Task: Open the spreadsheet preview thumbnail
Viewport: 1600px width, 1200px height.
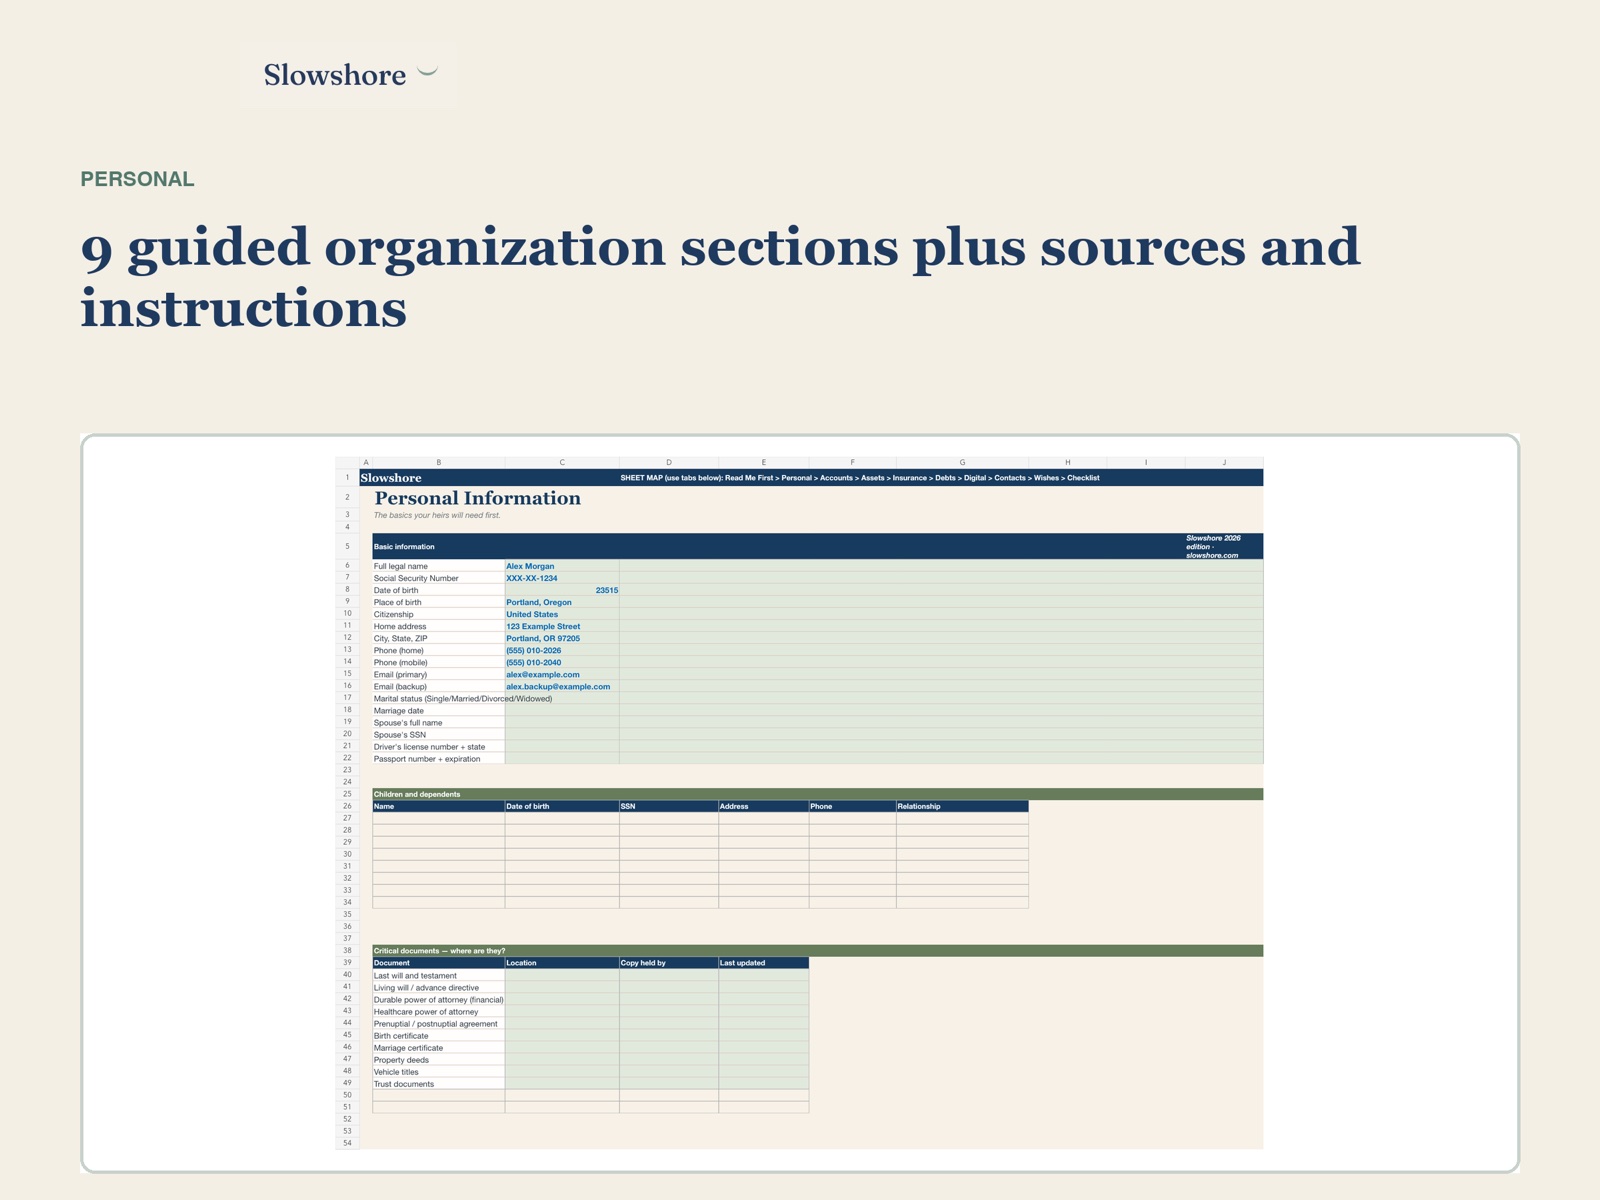Action: (800, 803)
